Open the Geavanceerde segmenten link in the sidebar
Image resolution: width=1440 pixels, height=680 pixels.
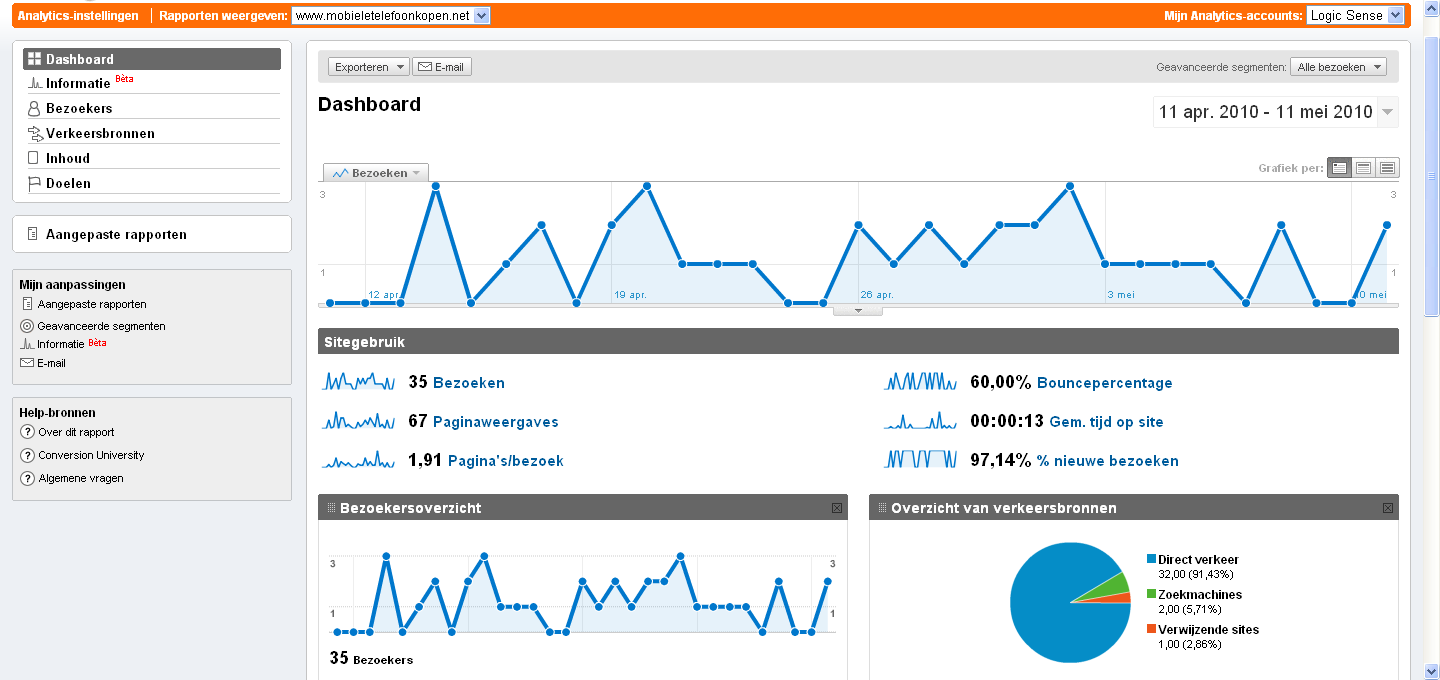(x=101, y=326)
